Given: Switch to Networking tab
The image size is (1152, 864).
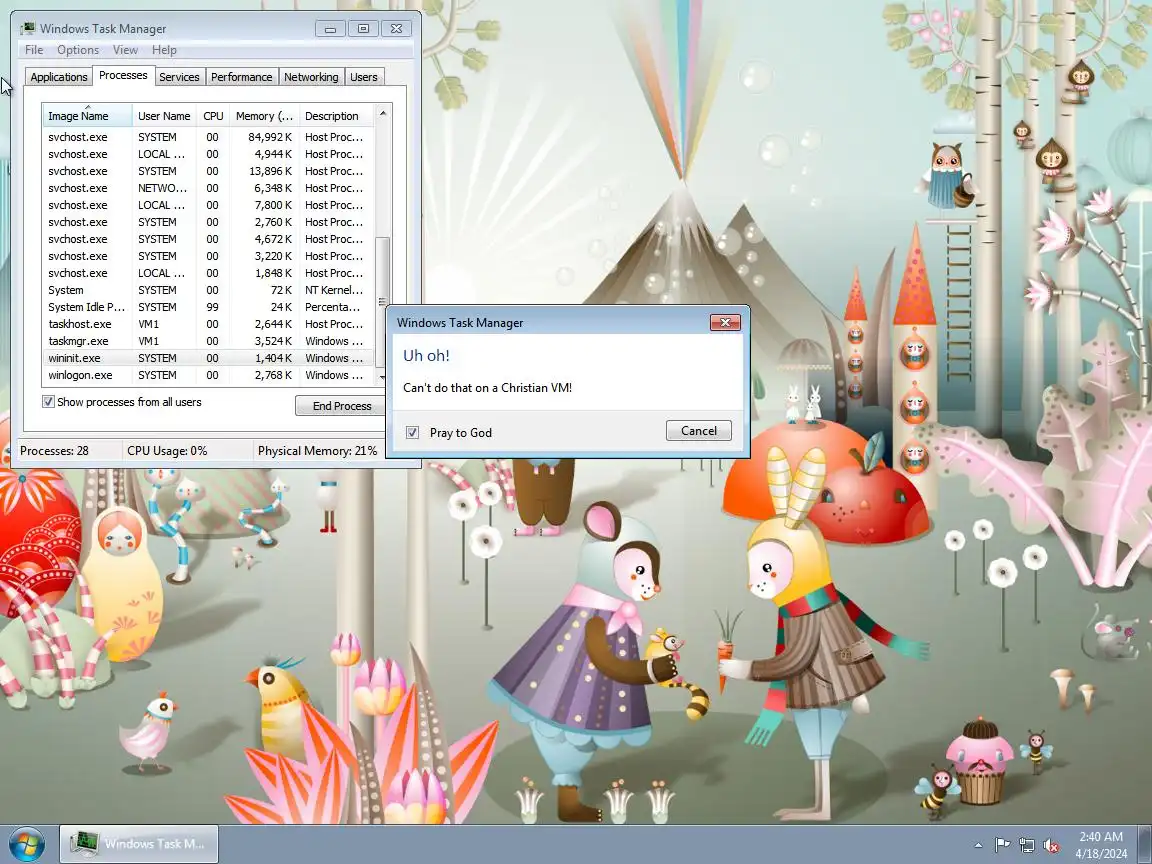Looking at the screenshot, I should pyautogui.click(x=312, y=77).
